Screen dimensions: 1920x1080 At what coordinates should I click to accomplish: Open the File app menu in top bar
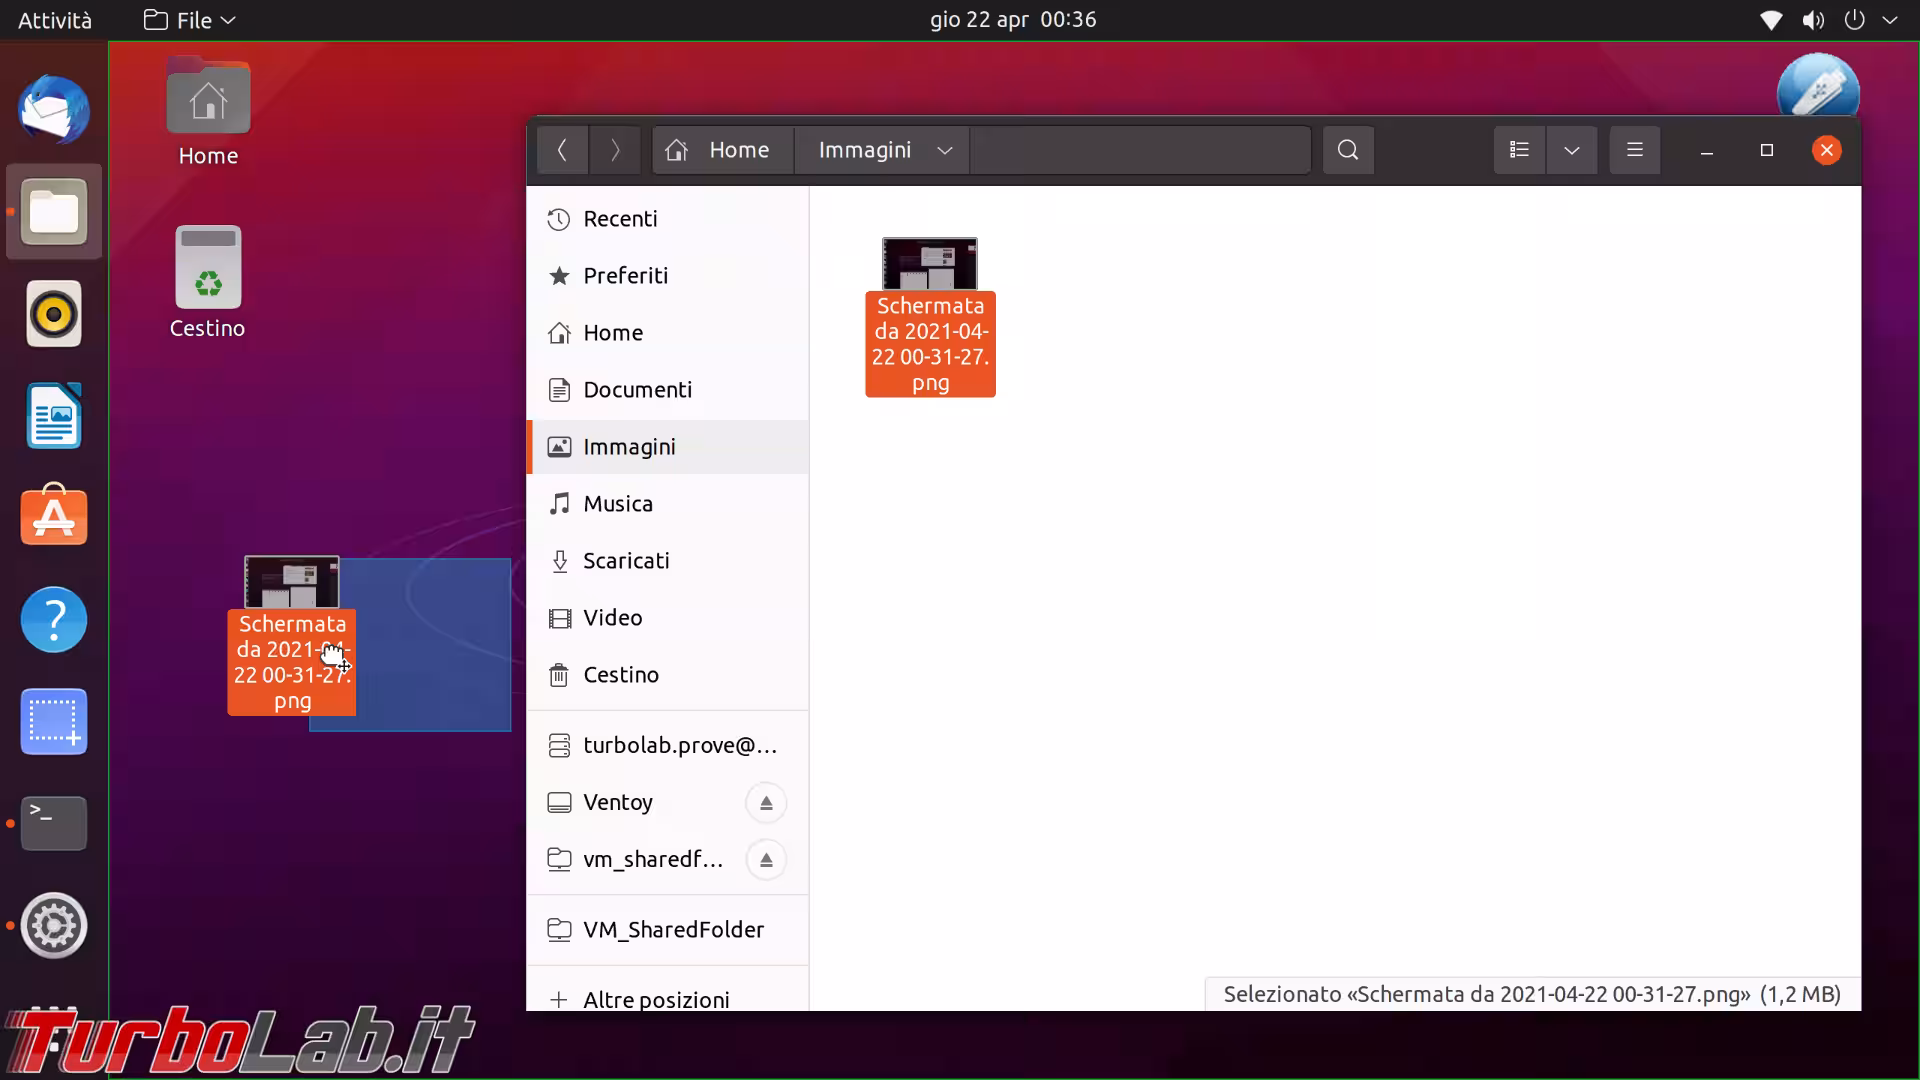190,20
